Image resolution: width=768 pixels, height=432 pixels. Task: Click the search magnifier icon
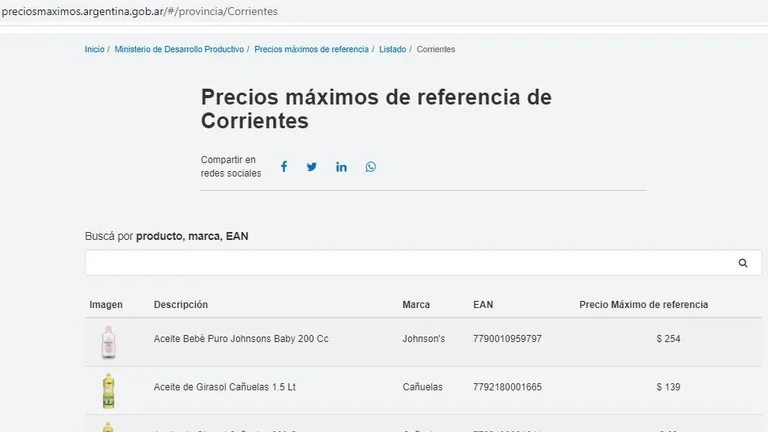click(x=743, y=263)
